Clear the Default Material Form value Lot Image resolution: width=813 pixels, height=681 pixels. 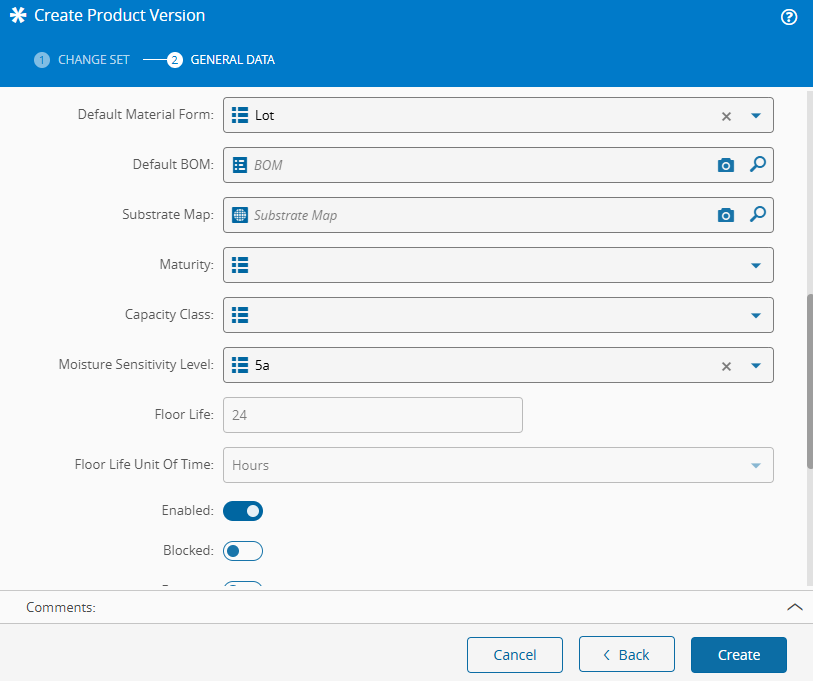click(727, 116)
